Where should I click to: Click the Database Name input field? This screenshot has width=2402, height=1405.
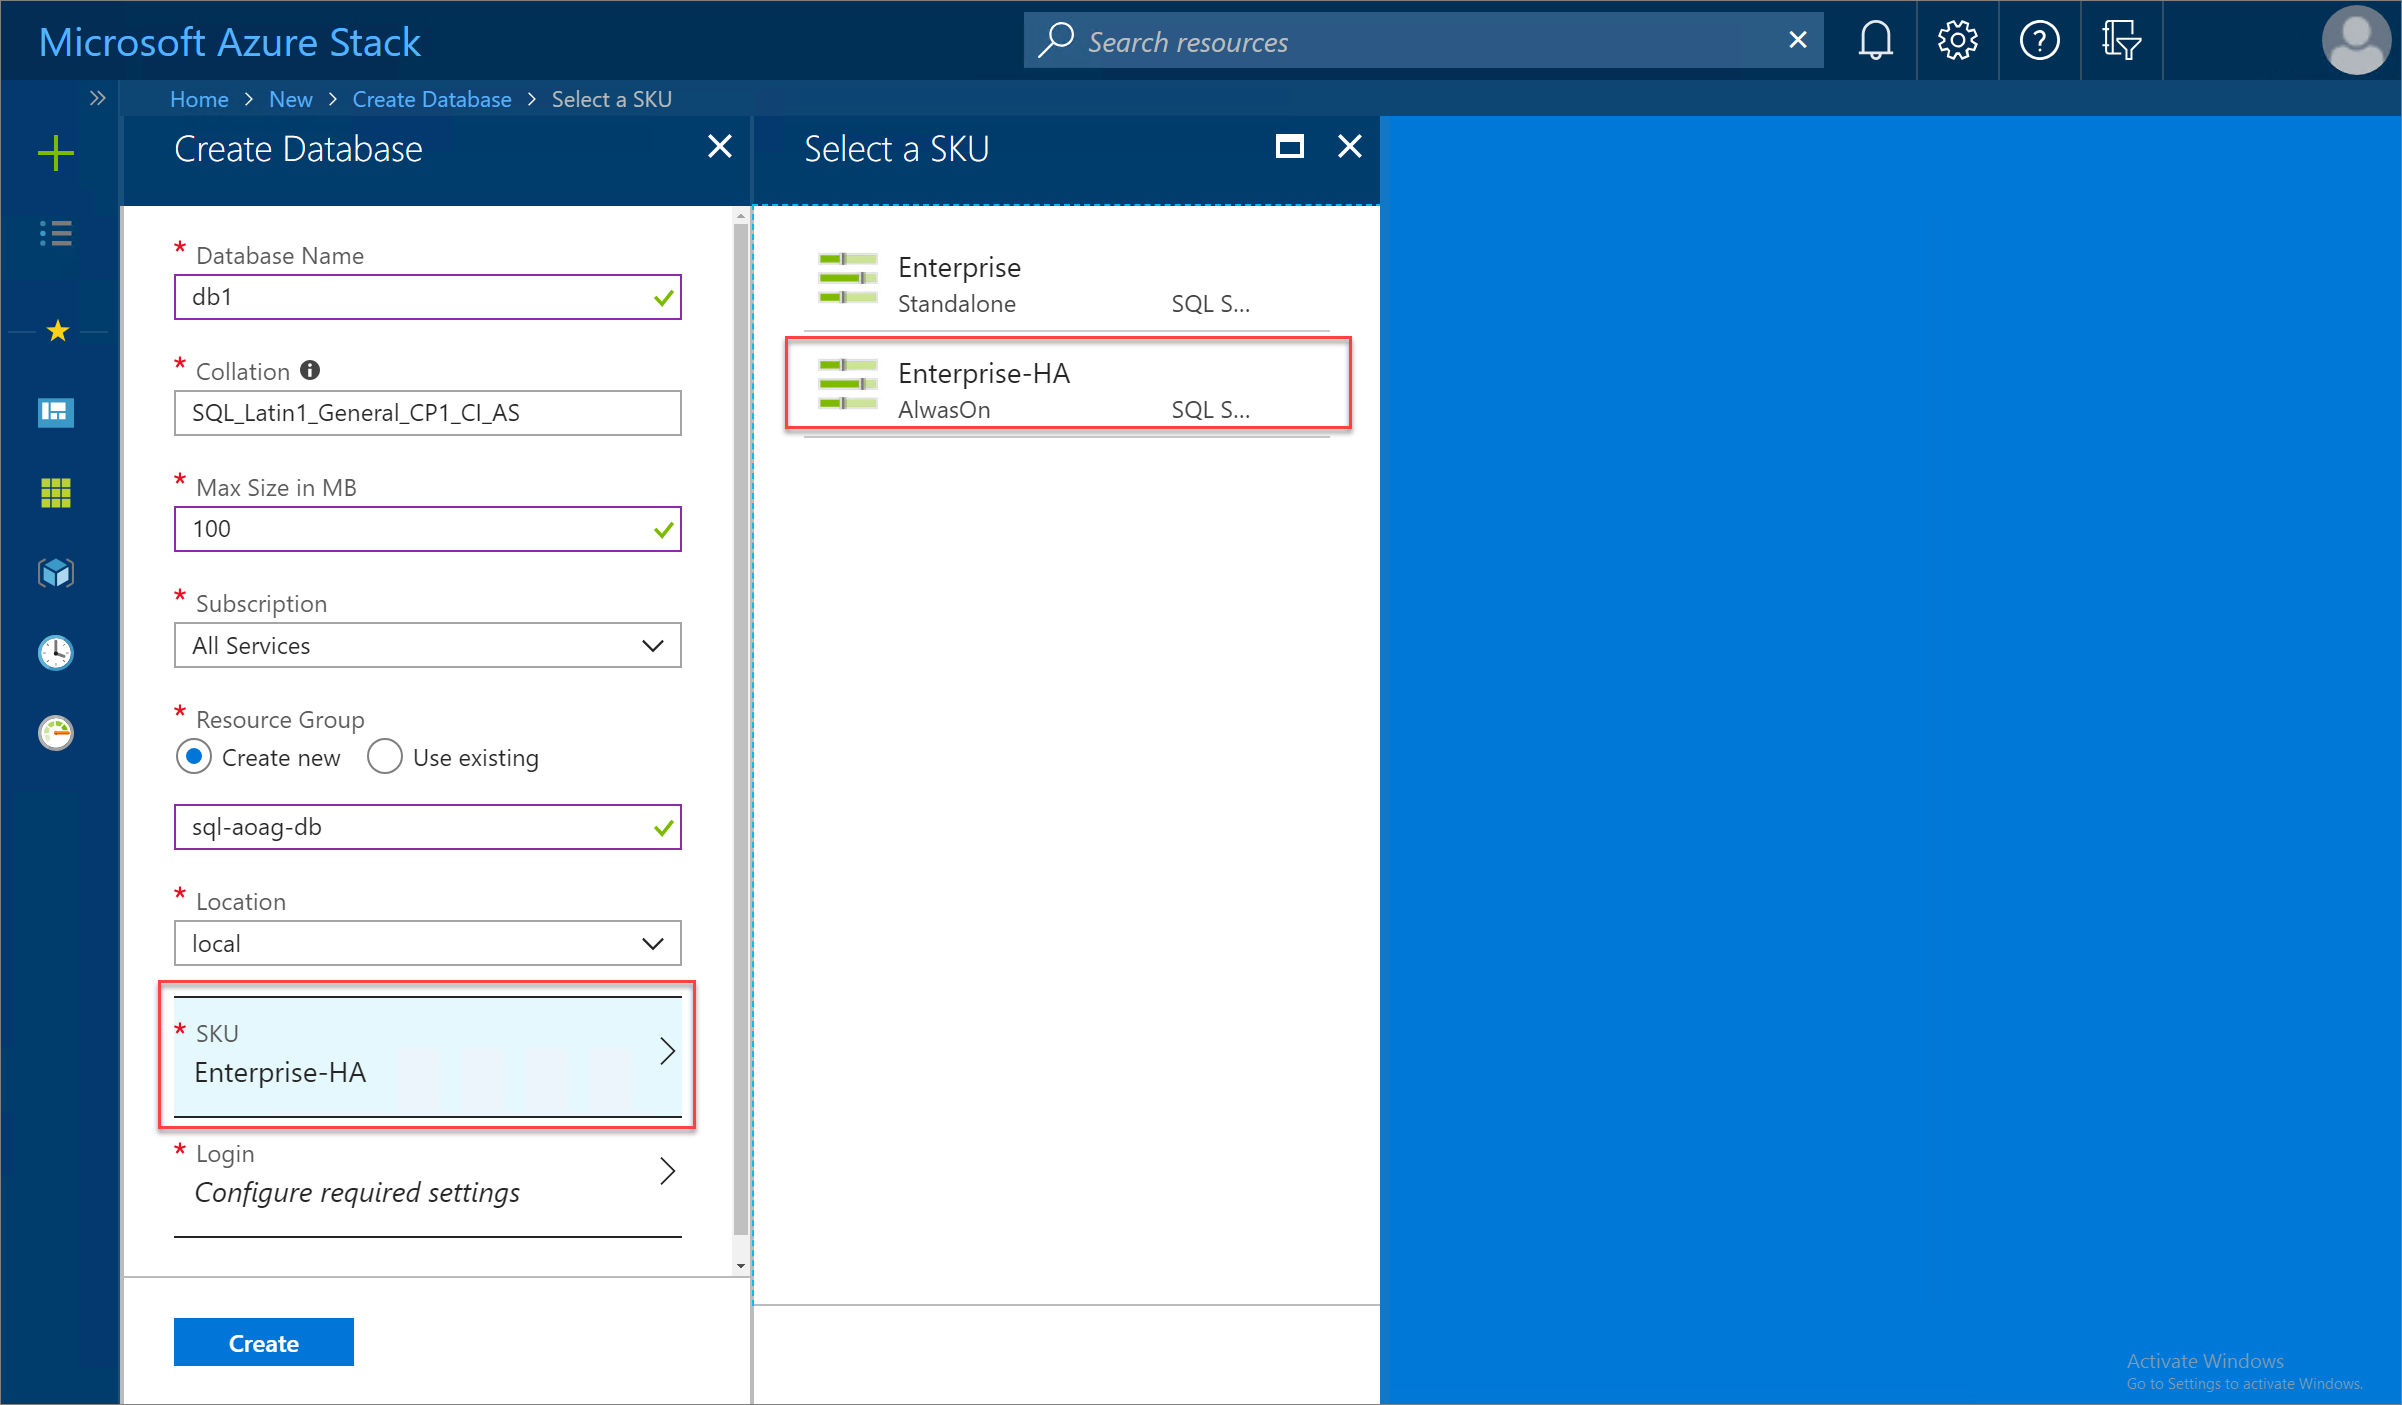point(427,296)
